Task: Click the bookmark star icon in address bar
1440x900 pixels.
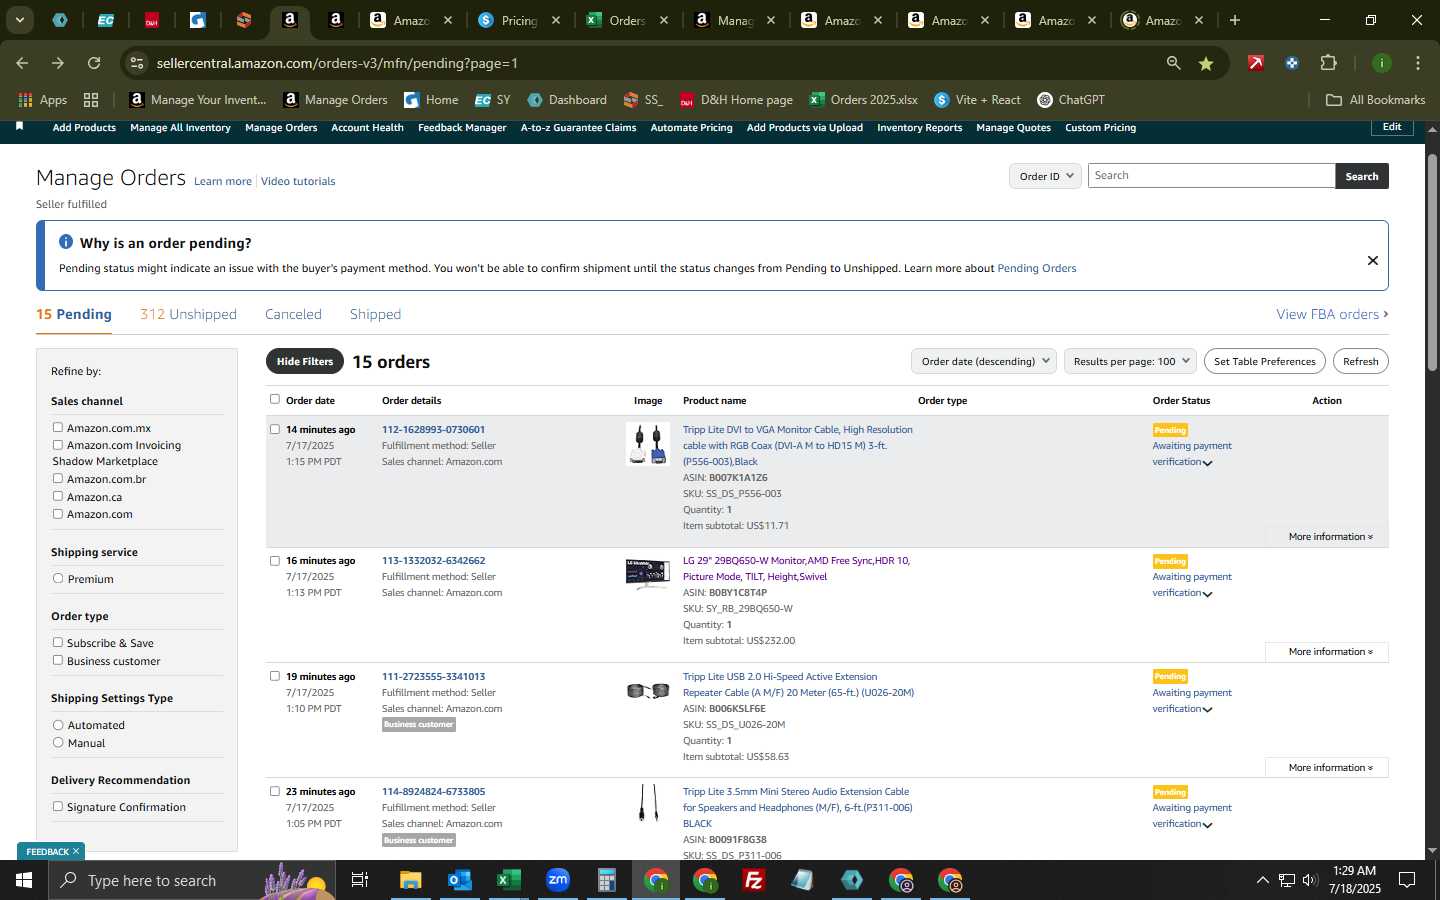Action: pos(1206,63)
